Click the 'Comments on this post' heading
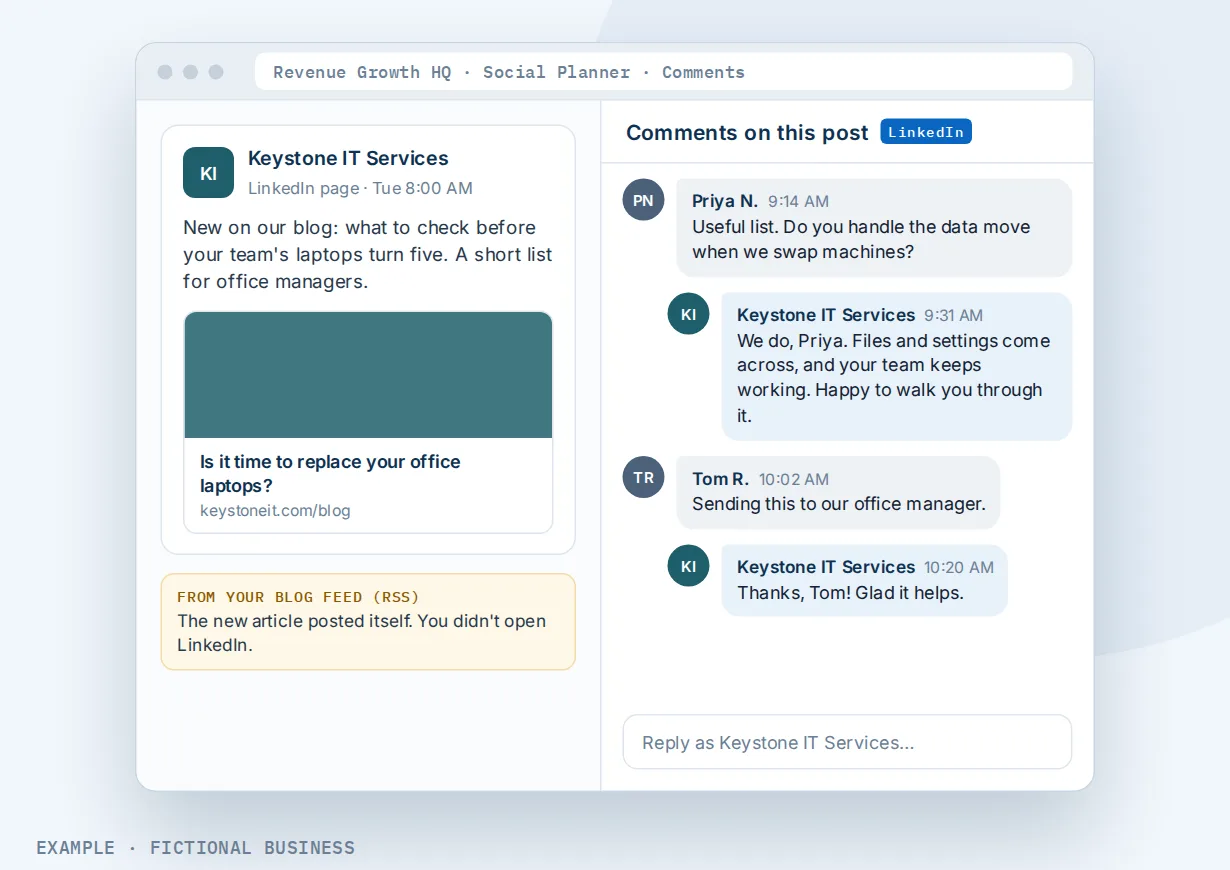This screenshot has height=870, width=1230. pos(747,133)
